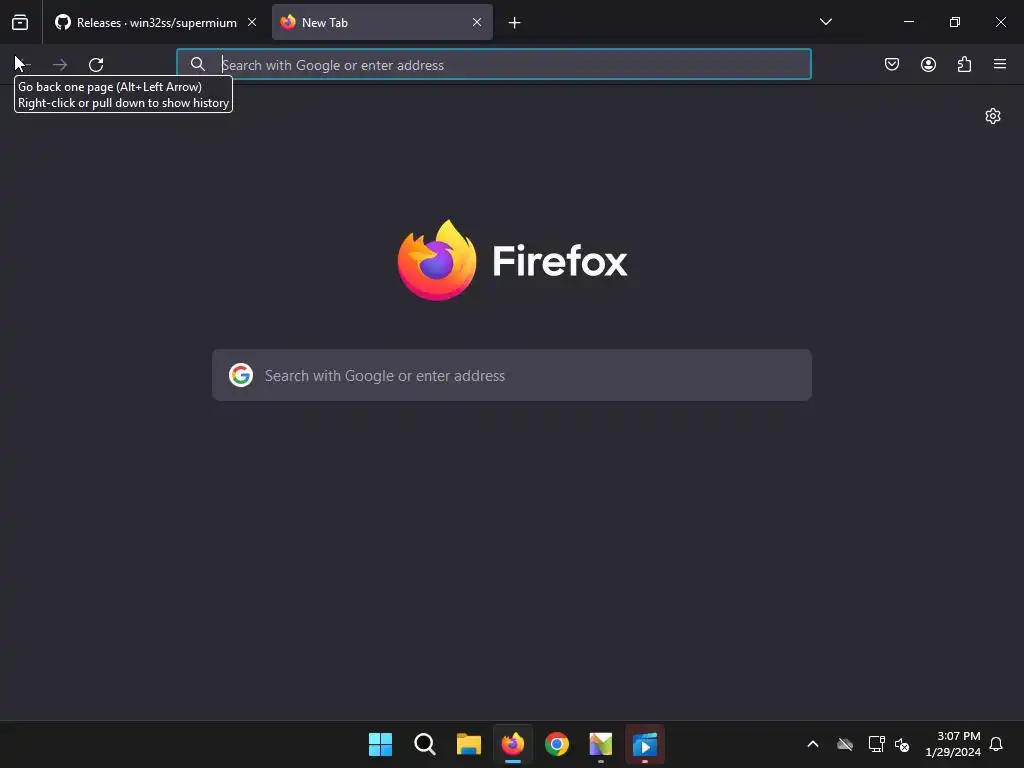Click the muted volume tray icon
Screen dimensions: 1024x768
tap(902, 744)
